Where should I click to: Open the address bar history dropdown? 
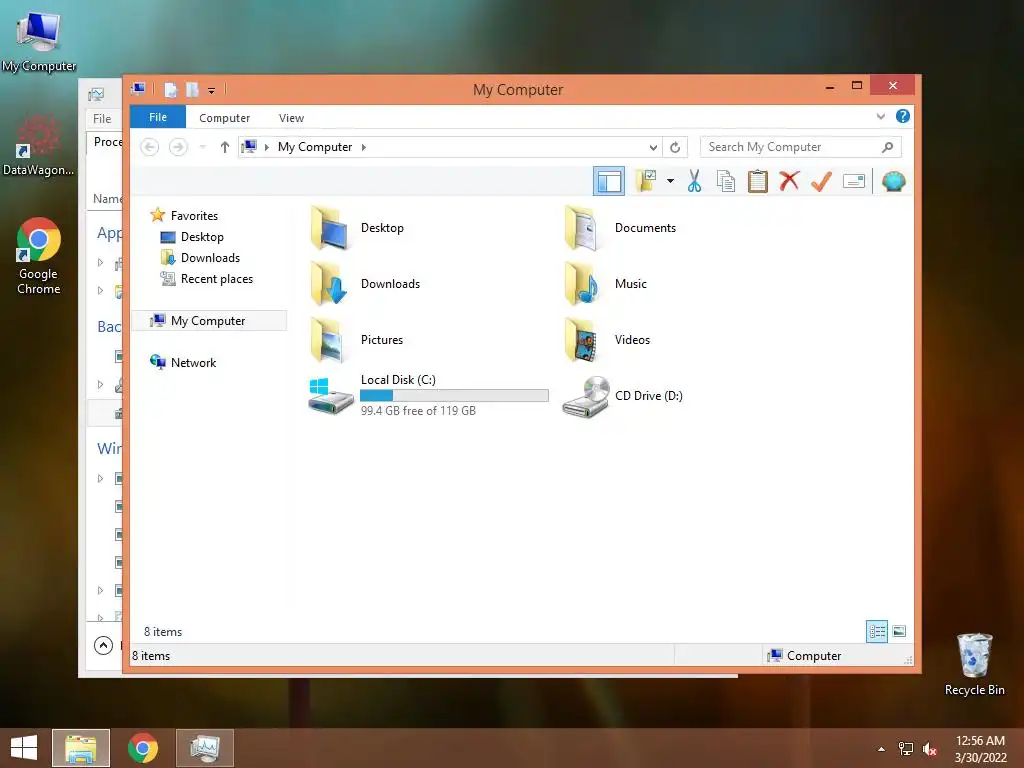(x=653, y=147)
